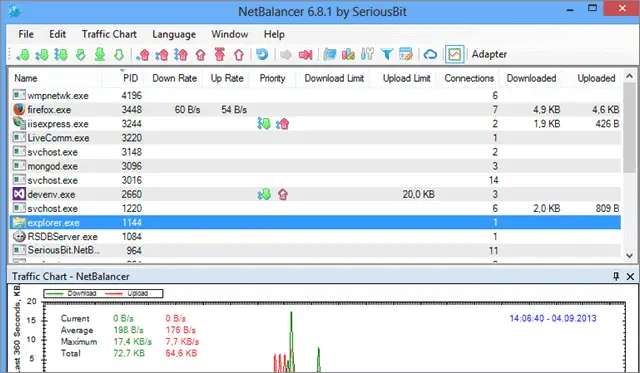640x373 pixels.
Task: Set high download priority (green arrow, double blue arrows)
Action: coord(61,54)
